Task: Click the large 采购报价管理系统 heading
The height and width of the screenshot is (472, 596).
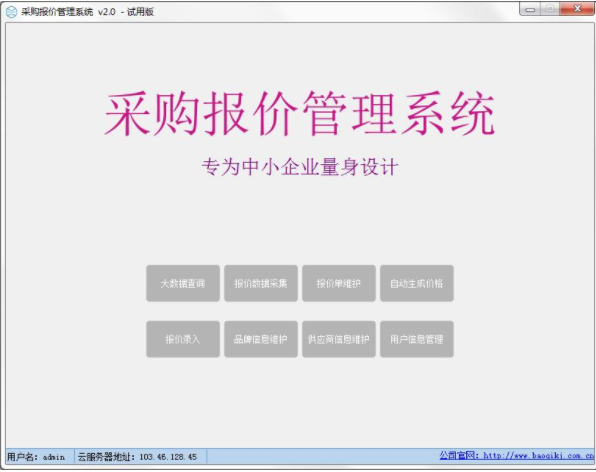Action: (x=300, y=113)
